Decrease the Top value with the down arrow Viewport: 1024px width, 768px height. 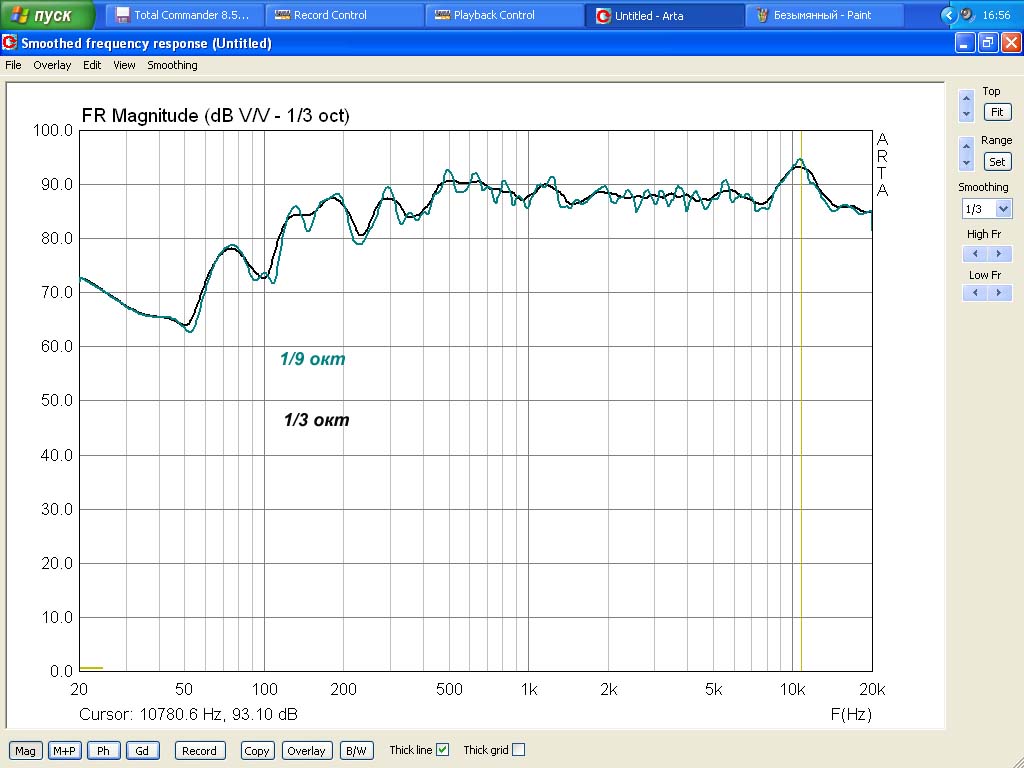pos(967,114)
